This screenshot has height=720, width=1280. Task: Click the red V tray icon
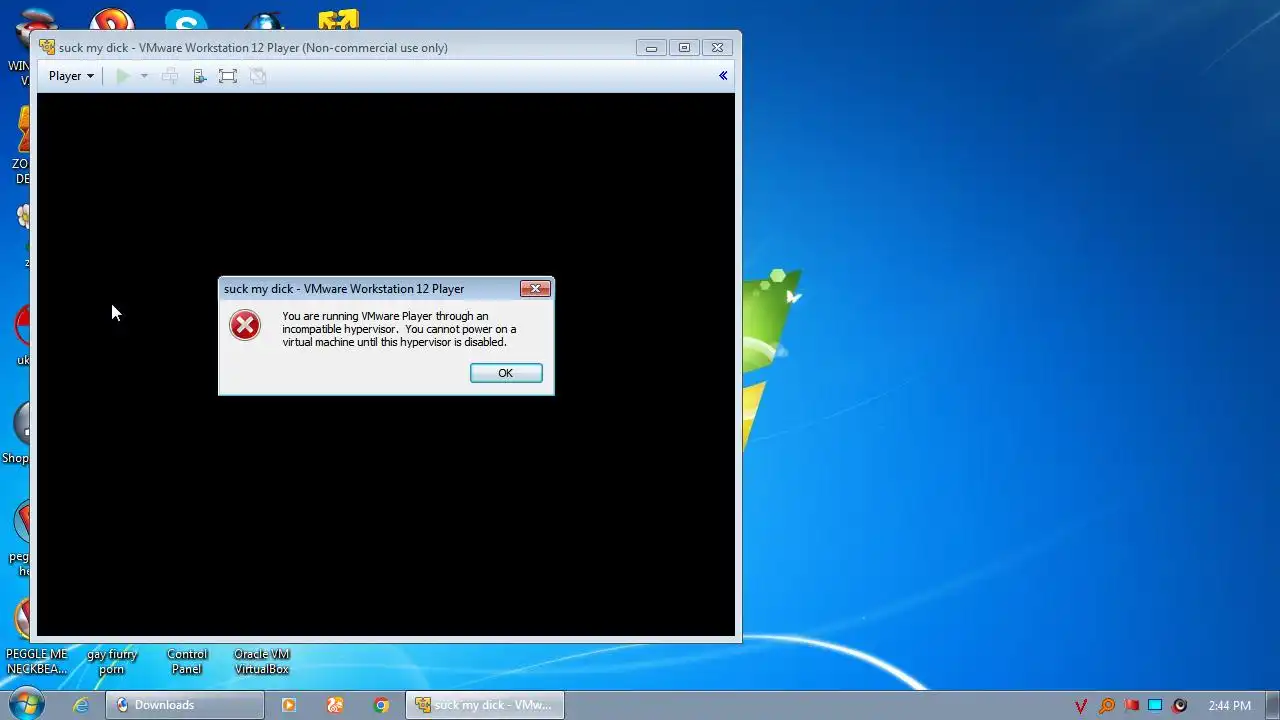point(1081,706)
